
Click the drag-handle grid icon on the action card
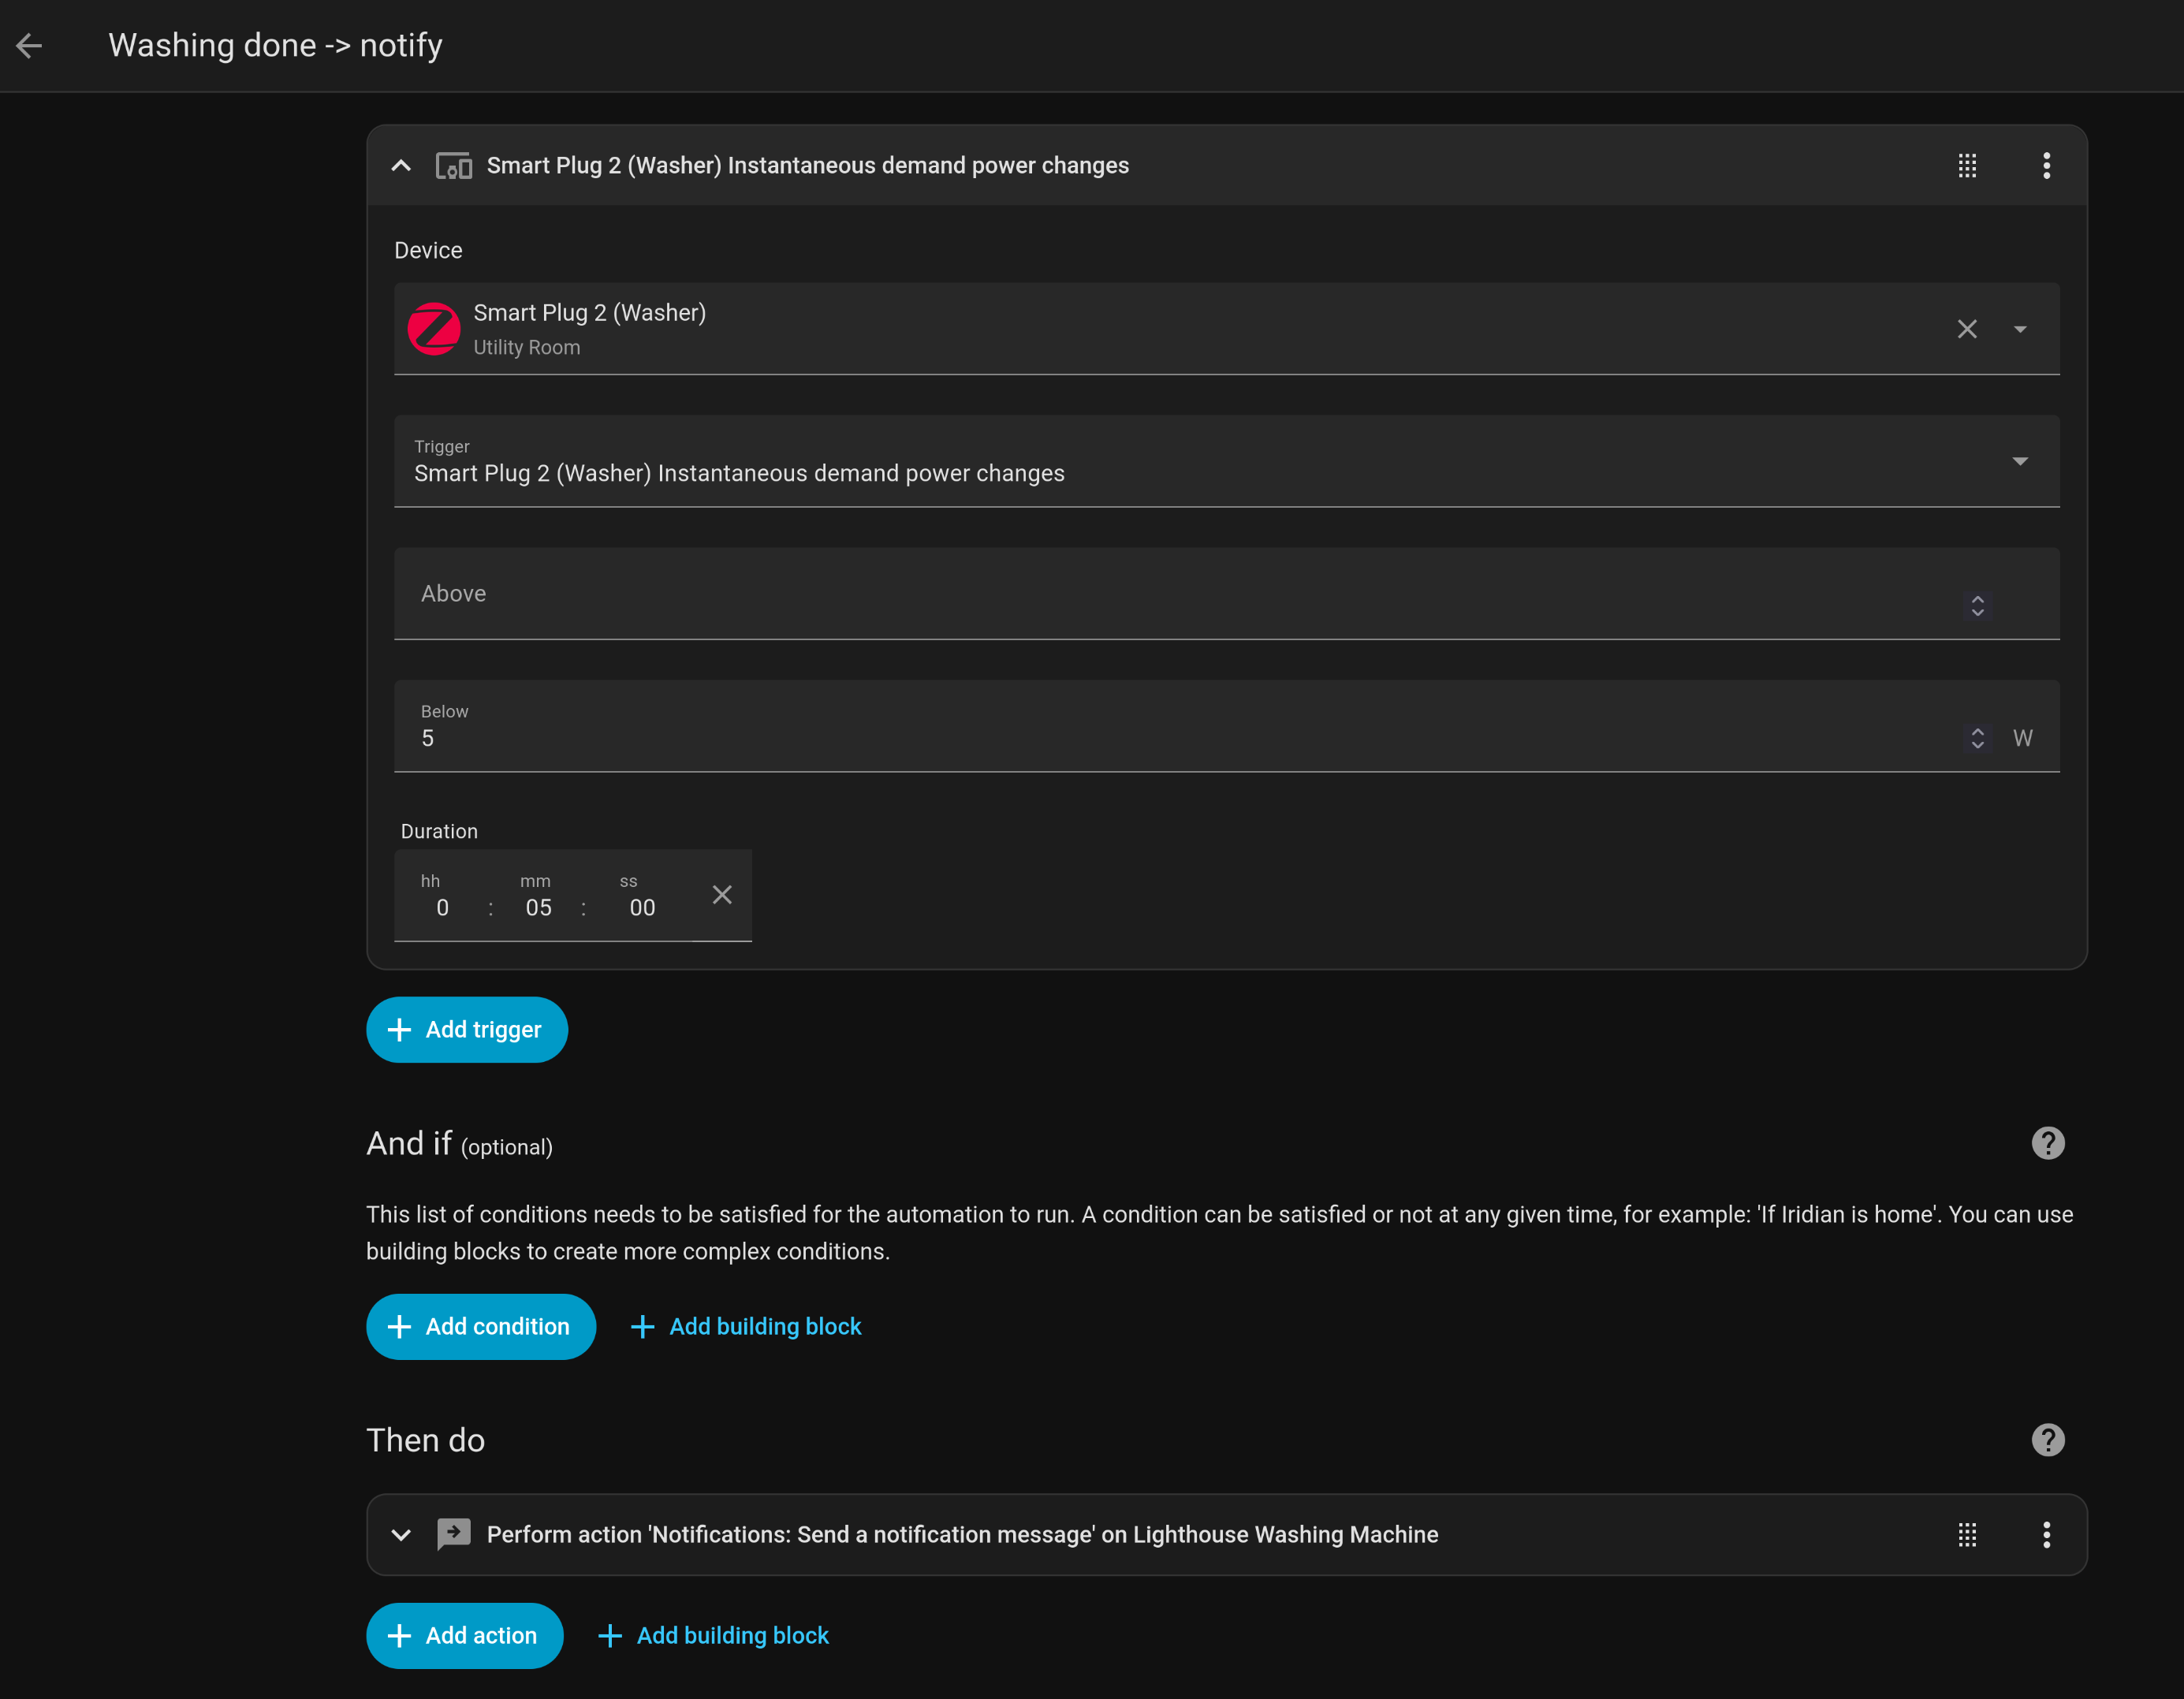[1967, 1534]
